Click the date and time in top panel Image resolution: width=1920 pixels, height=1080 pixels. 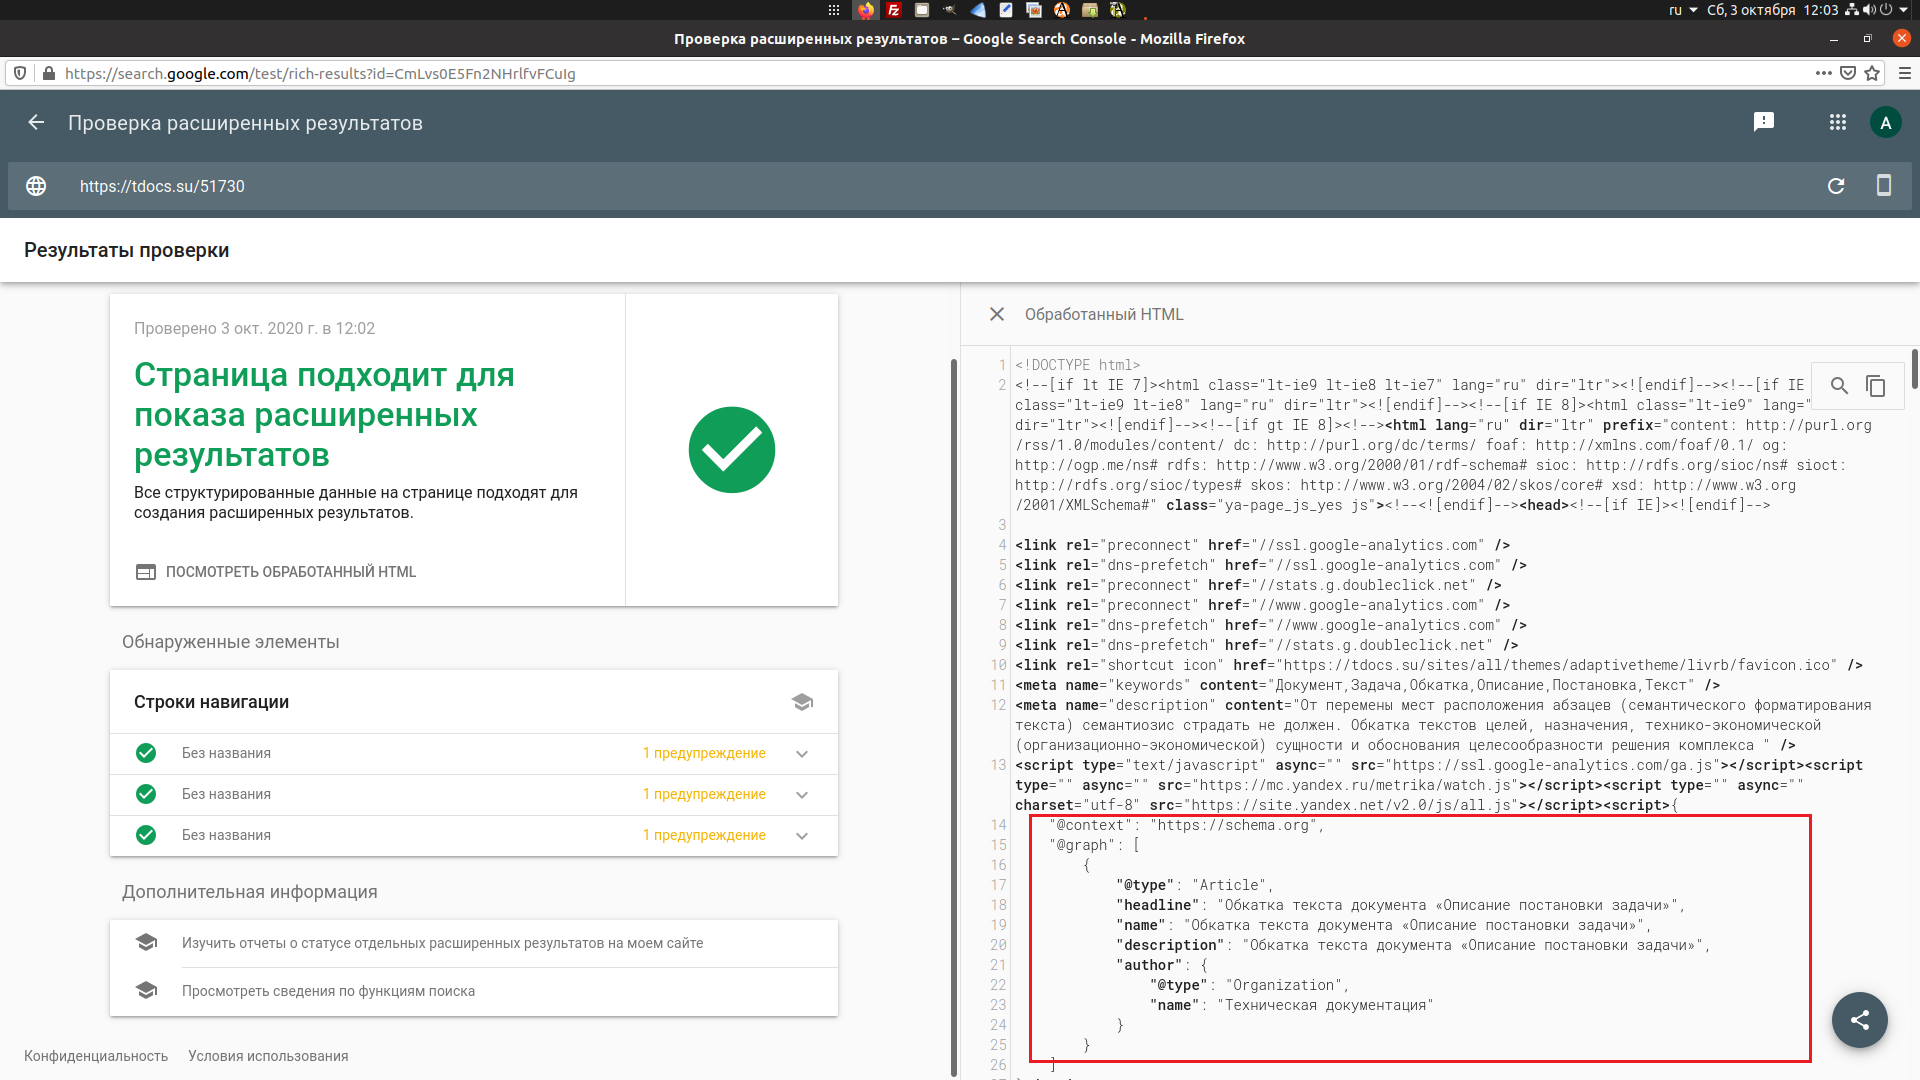(1772, 10)
